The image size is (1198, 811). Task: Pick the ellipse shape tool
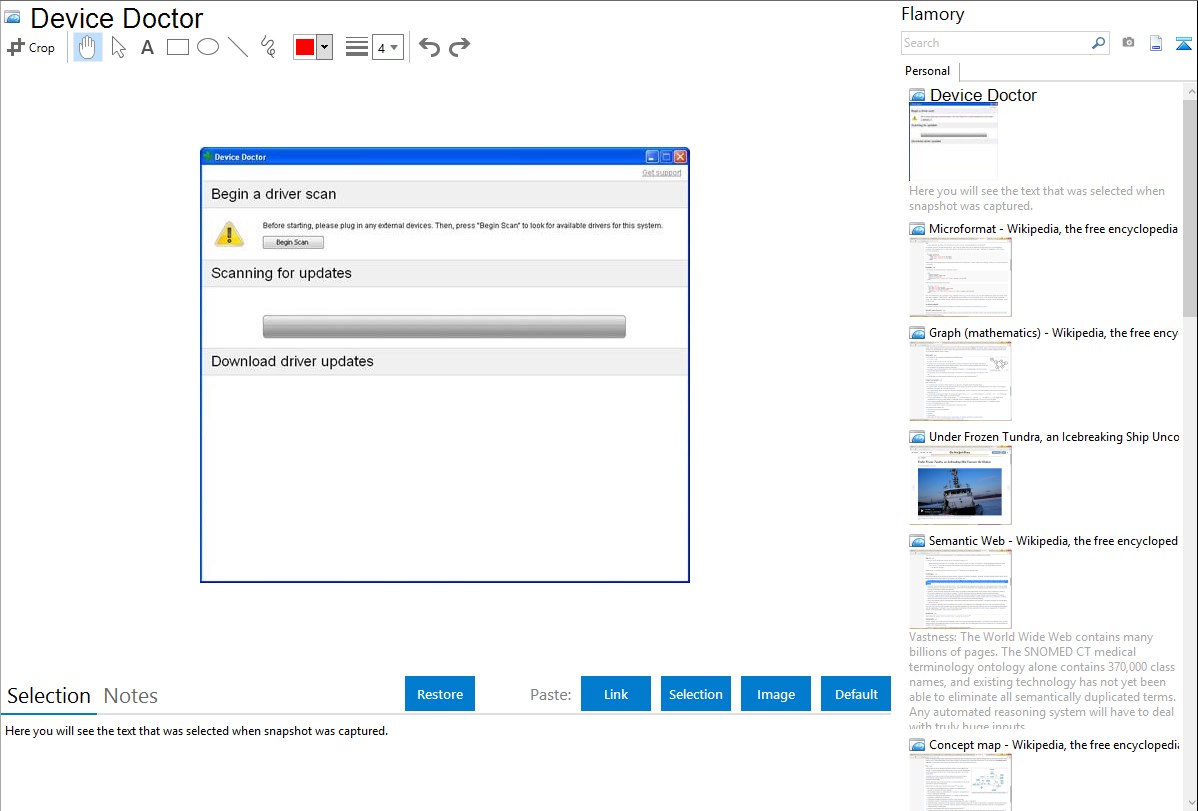click(208, 47)
